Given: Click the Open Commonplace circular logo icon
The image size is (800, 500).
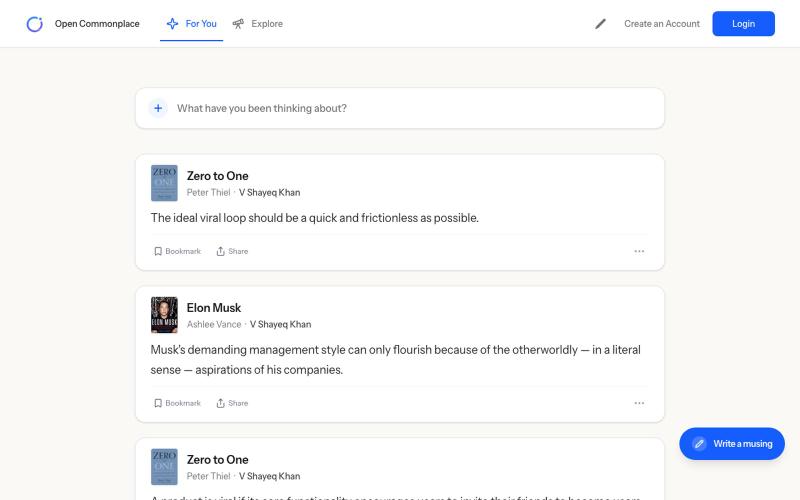Looking at the screenshot, I should (35, 24).
